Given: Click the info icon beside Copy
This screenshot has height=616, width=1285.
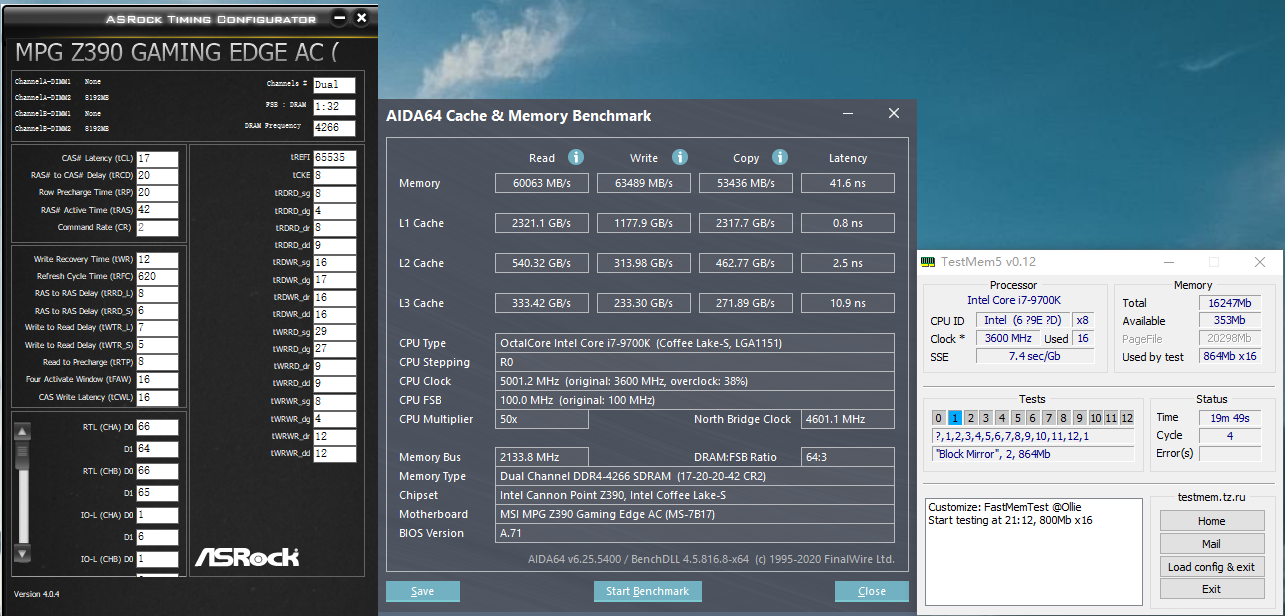Looking at the screenshot, I should [x=780, y=158].
